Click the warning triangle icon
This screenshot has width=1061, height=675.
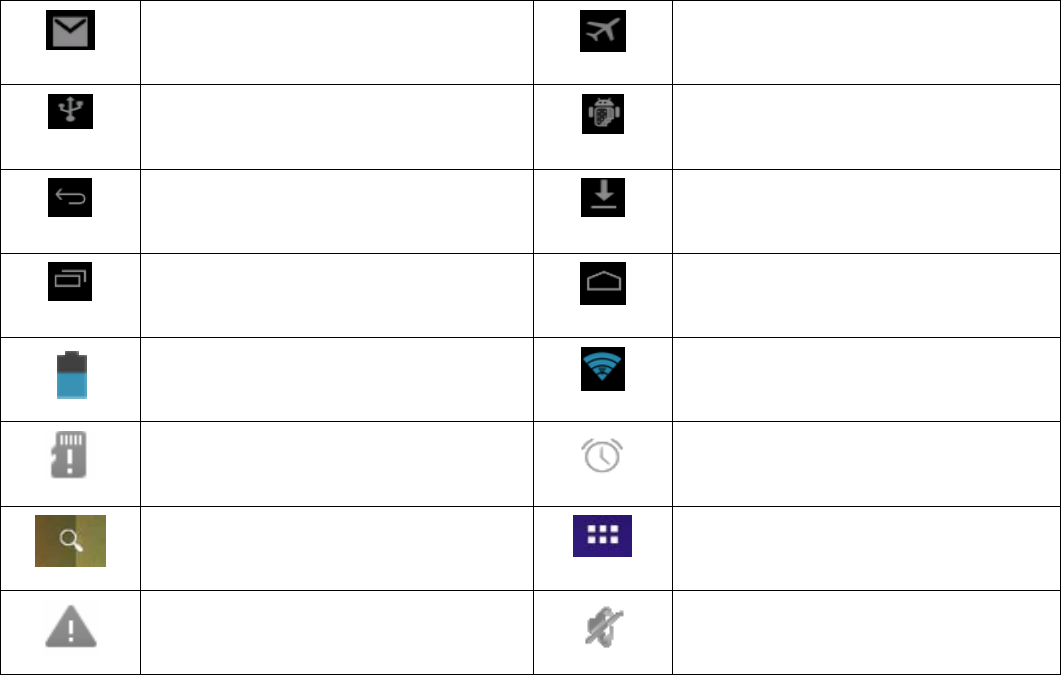click(x=70, y=630)
